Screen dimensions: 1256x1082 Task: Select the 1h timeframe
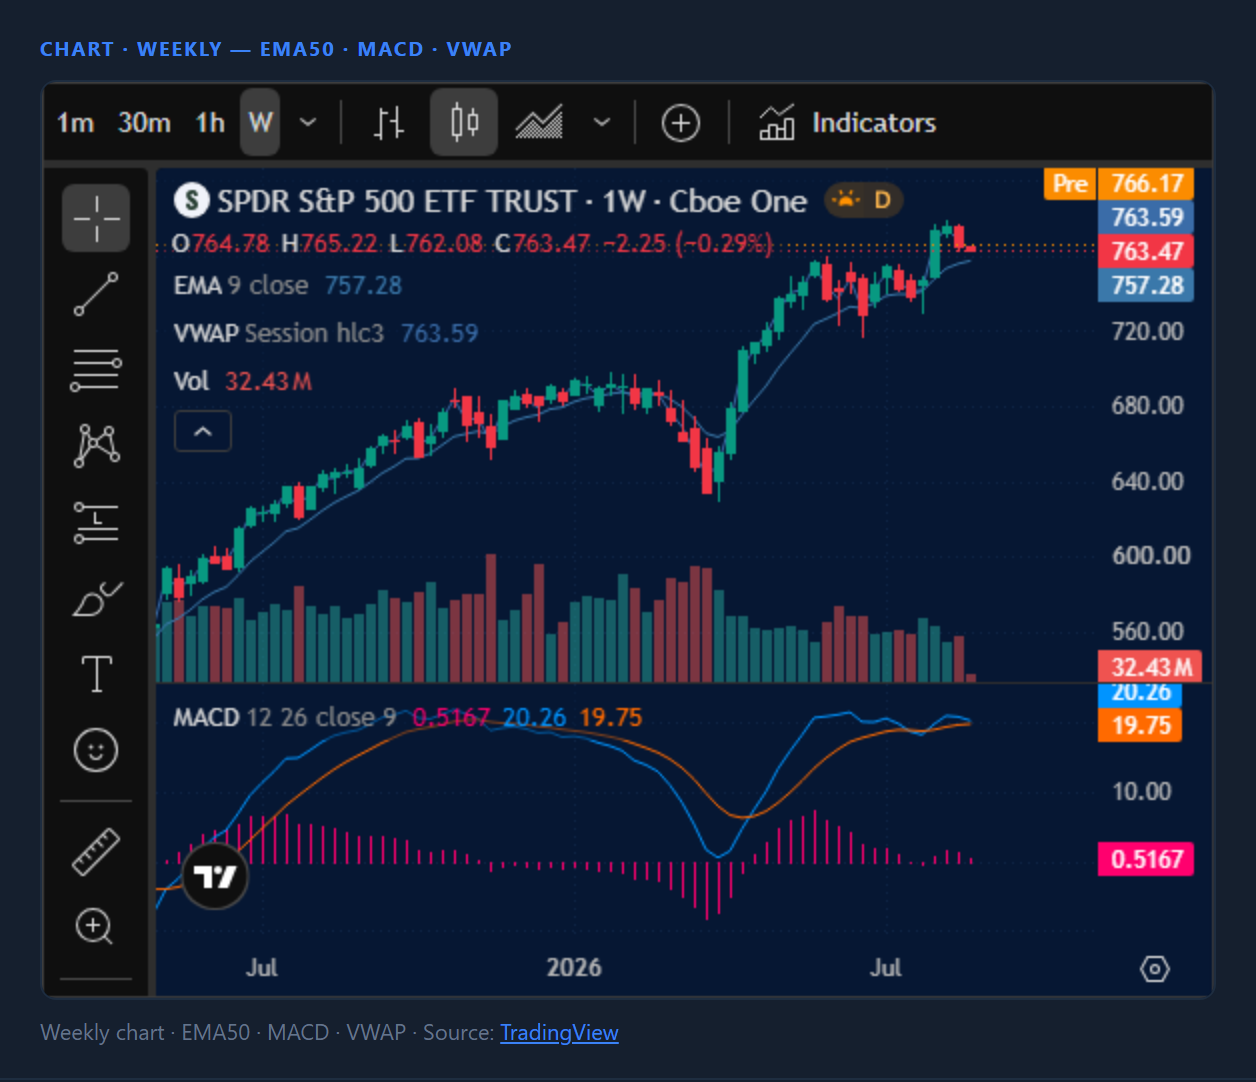click(210, 123)
